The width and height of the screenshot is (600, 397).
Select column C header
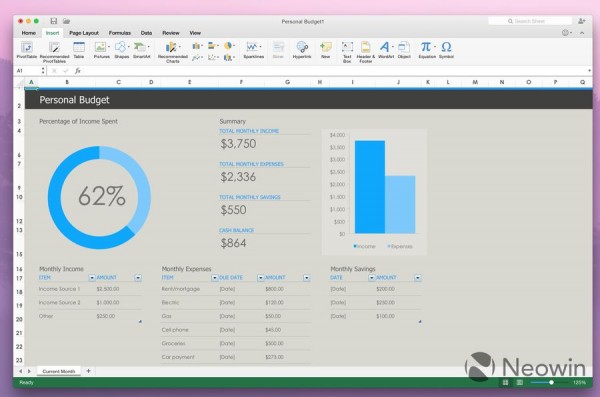[x=119, y=82]
